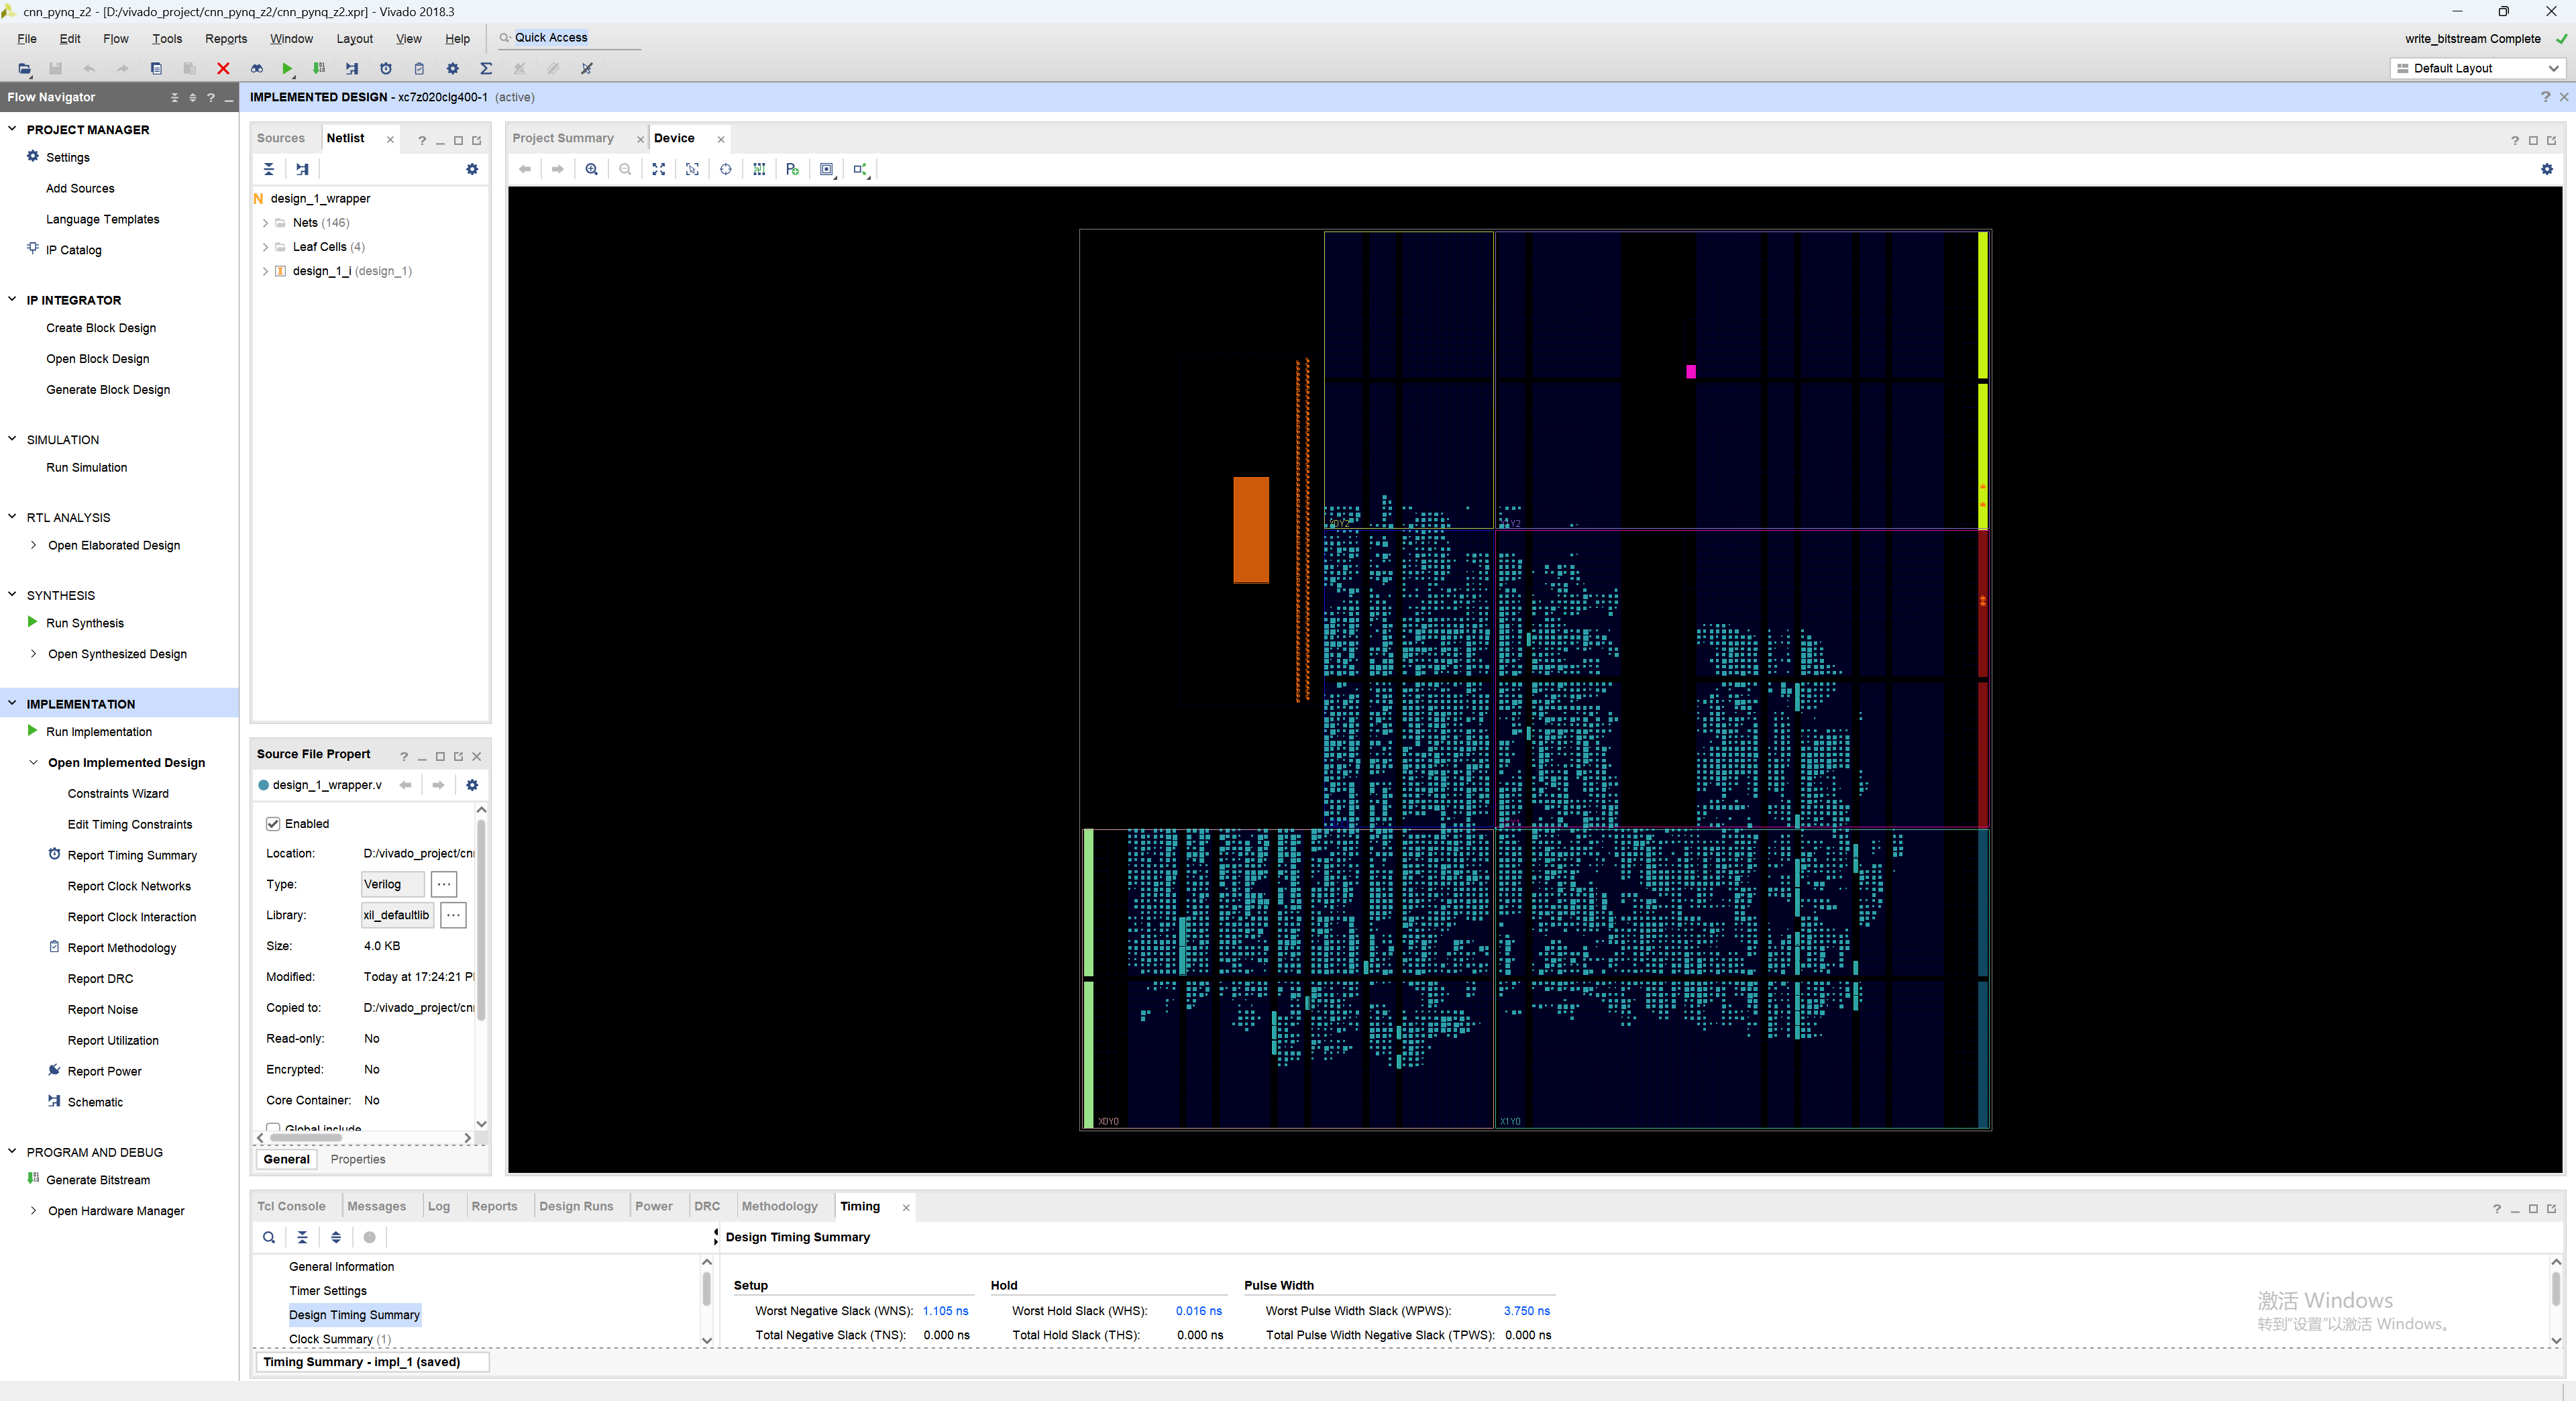Collapse the IMPLEMENTATION section

point(12,703)
